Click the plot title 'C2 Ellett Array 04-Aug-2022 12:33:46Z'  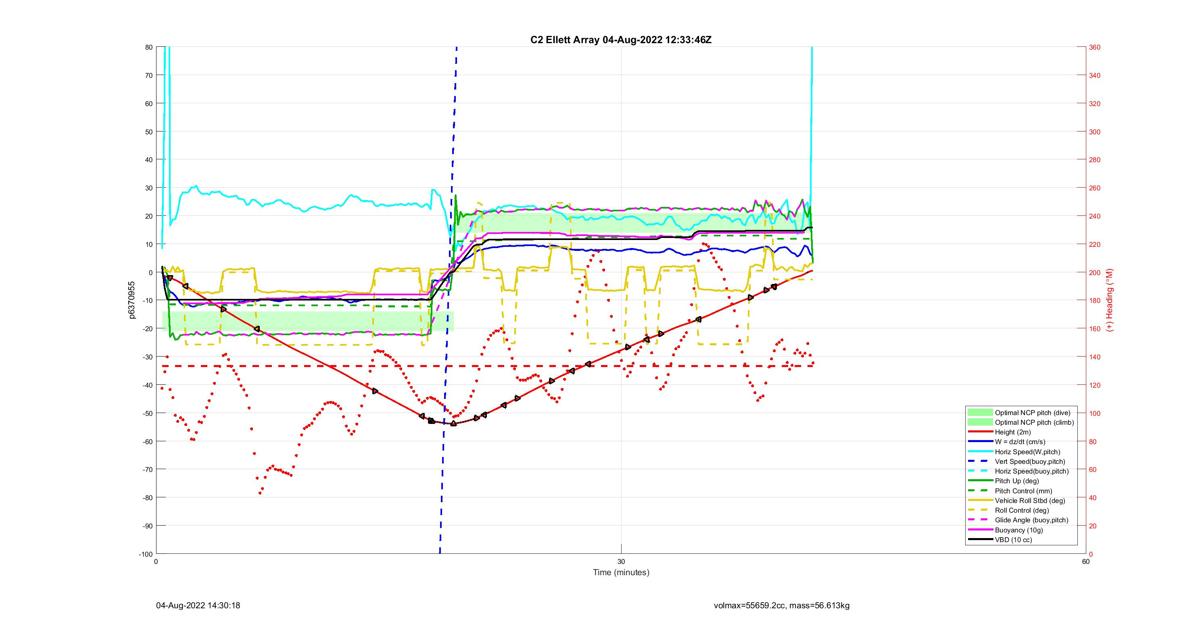(621, 40)
